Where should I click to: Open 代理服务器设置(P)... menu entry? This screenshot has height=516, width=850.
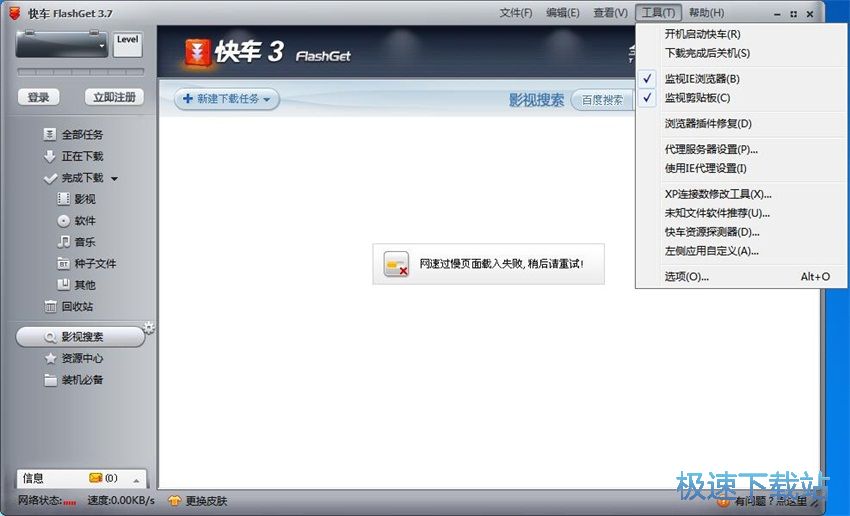click(x=711, y=149)
